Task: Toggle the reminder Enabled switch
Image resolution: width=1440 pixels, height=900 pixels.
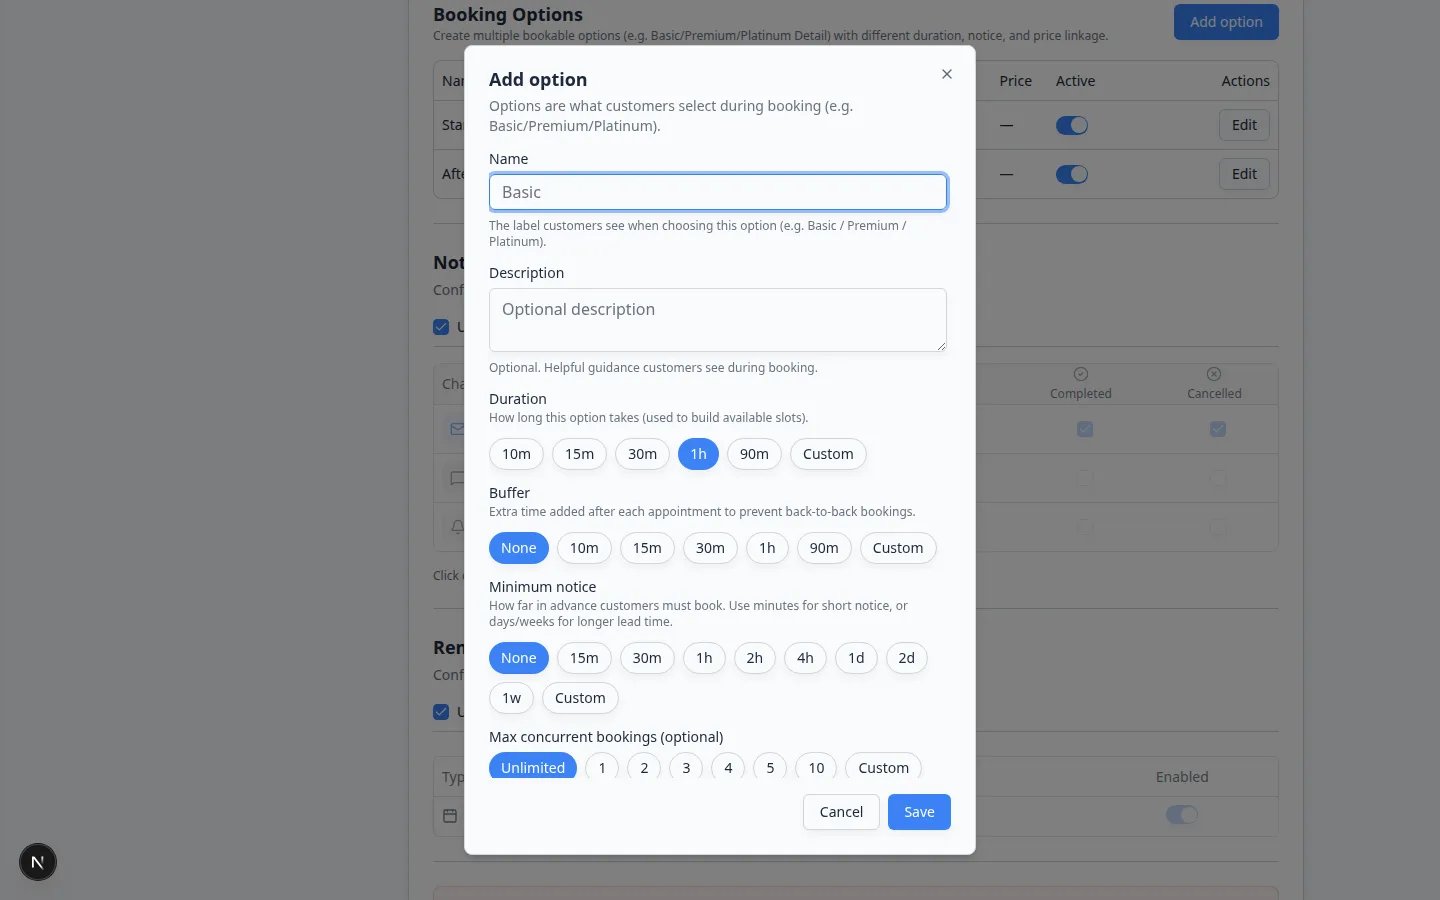Action: [x=1182, y=815]
